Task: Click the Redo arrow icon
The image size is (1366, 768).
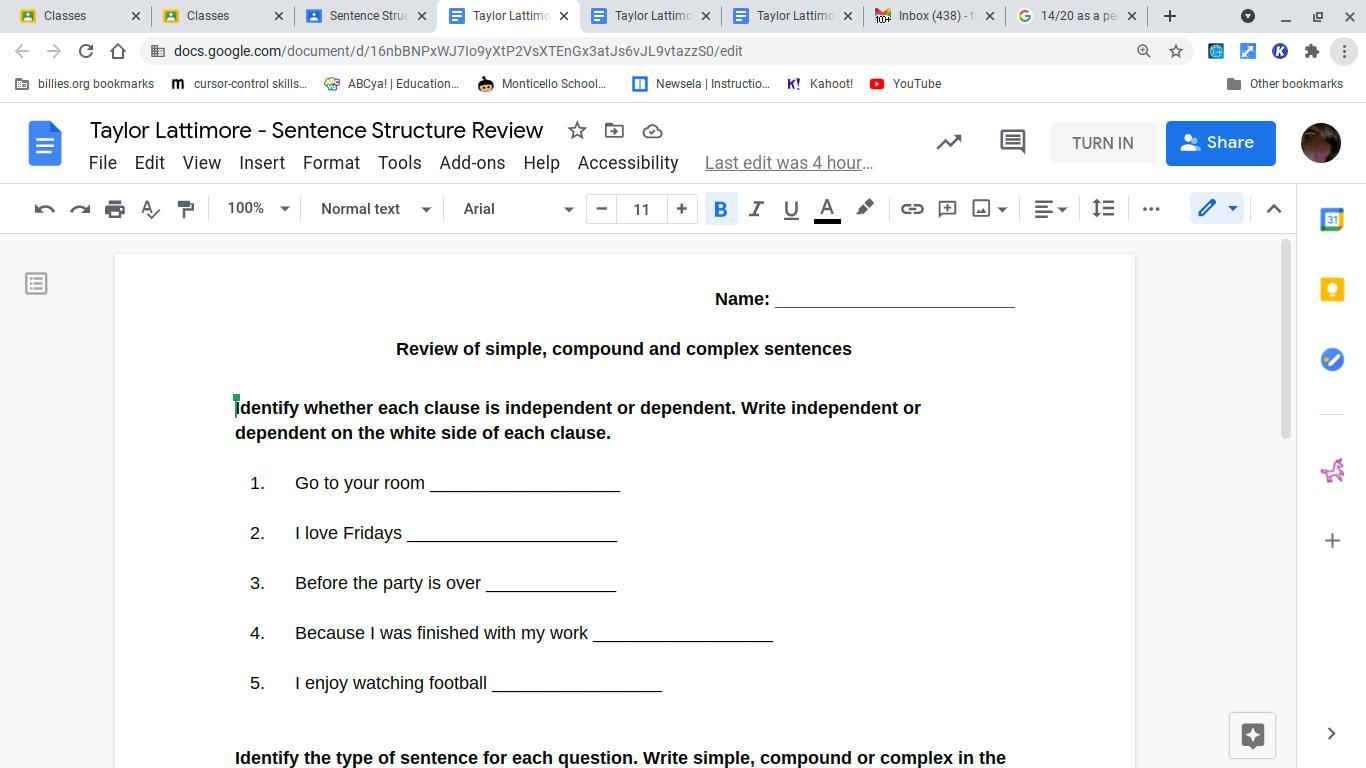Action: 80,209
